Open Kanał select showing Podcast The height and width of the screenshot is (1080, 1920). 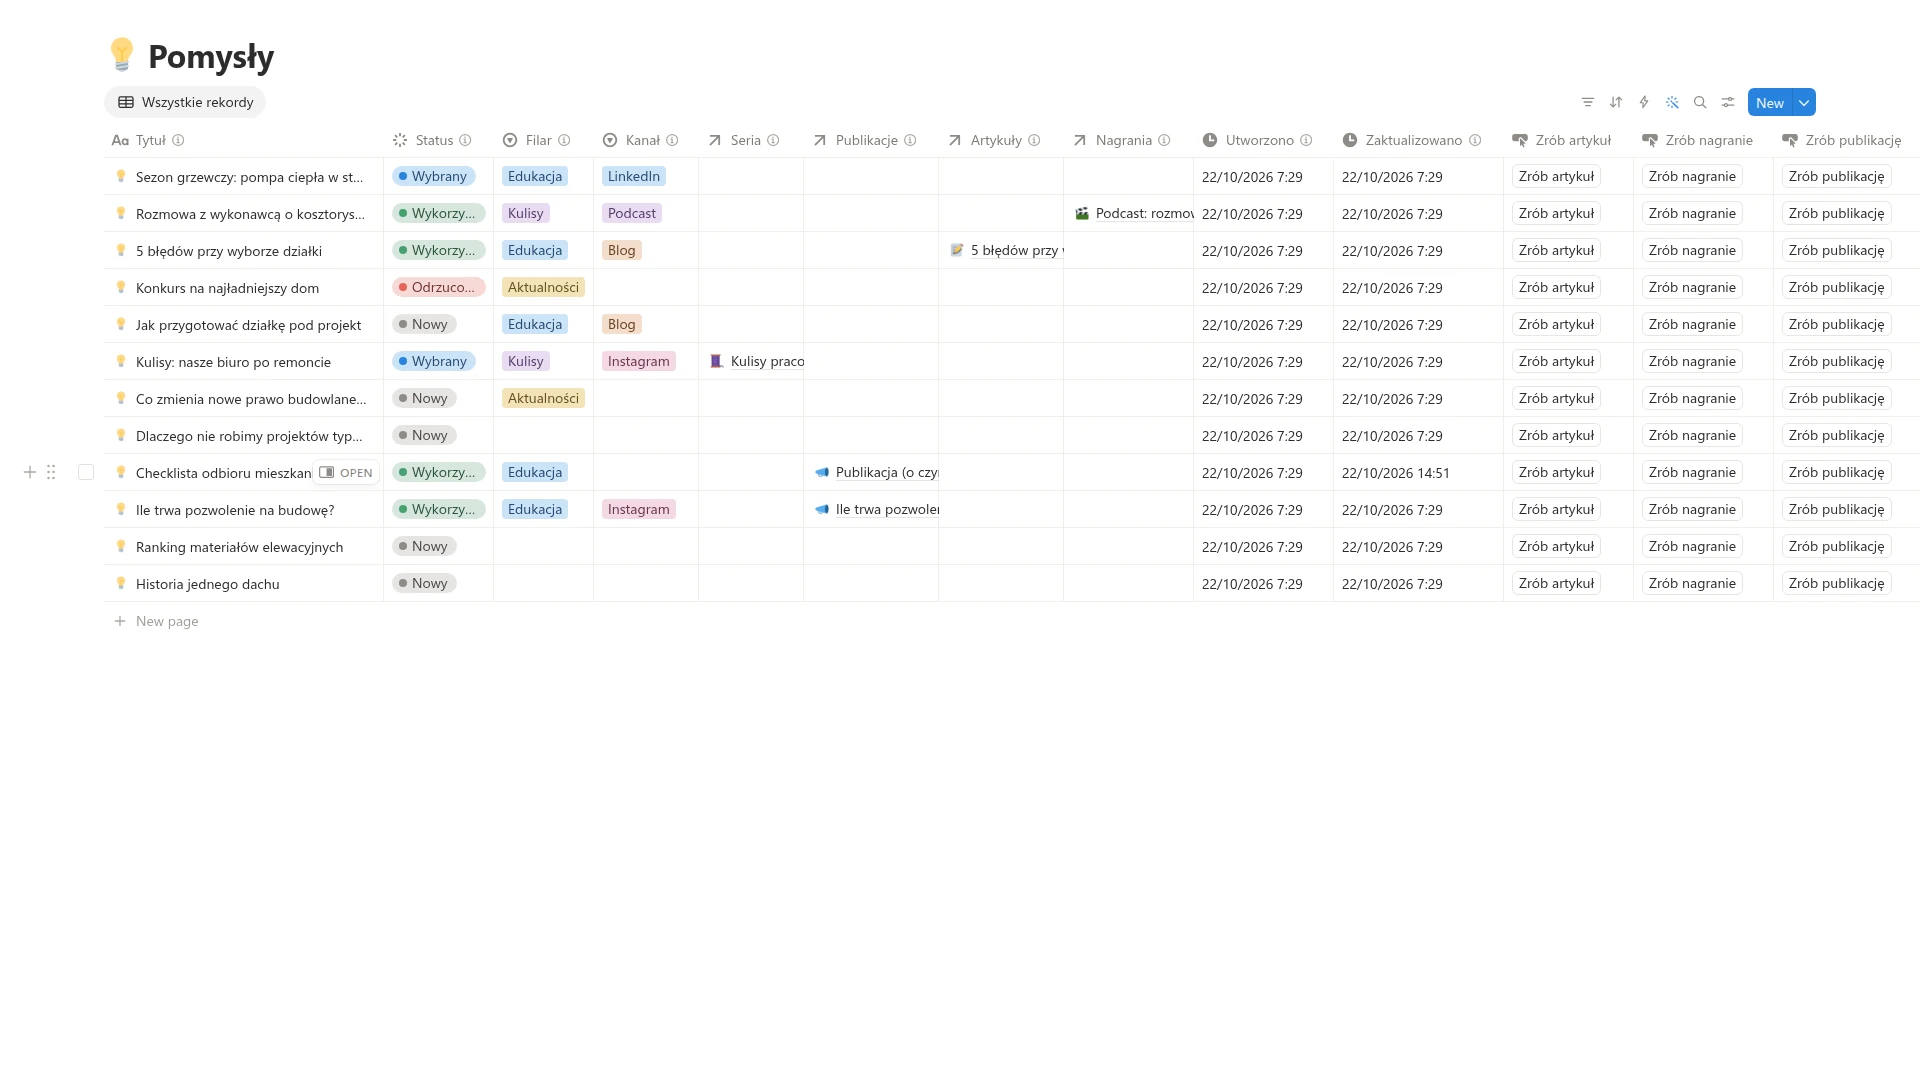(632, 213)
